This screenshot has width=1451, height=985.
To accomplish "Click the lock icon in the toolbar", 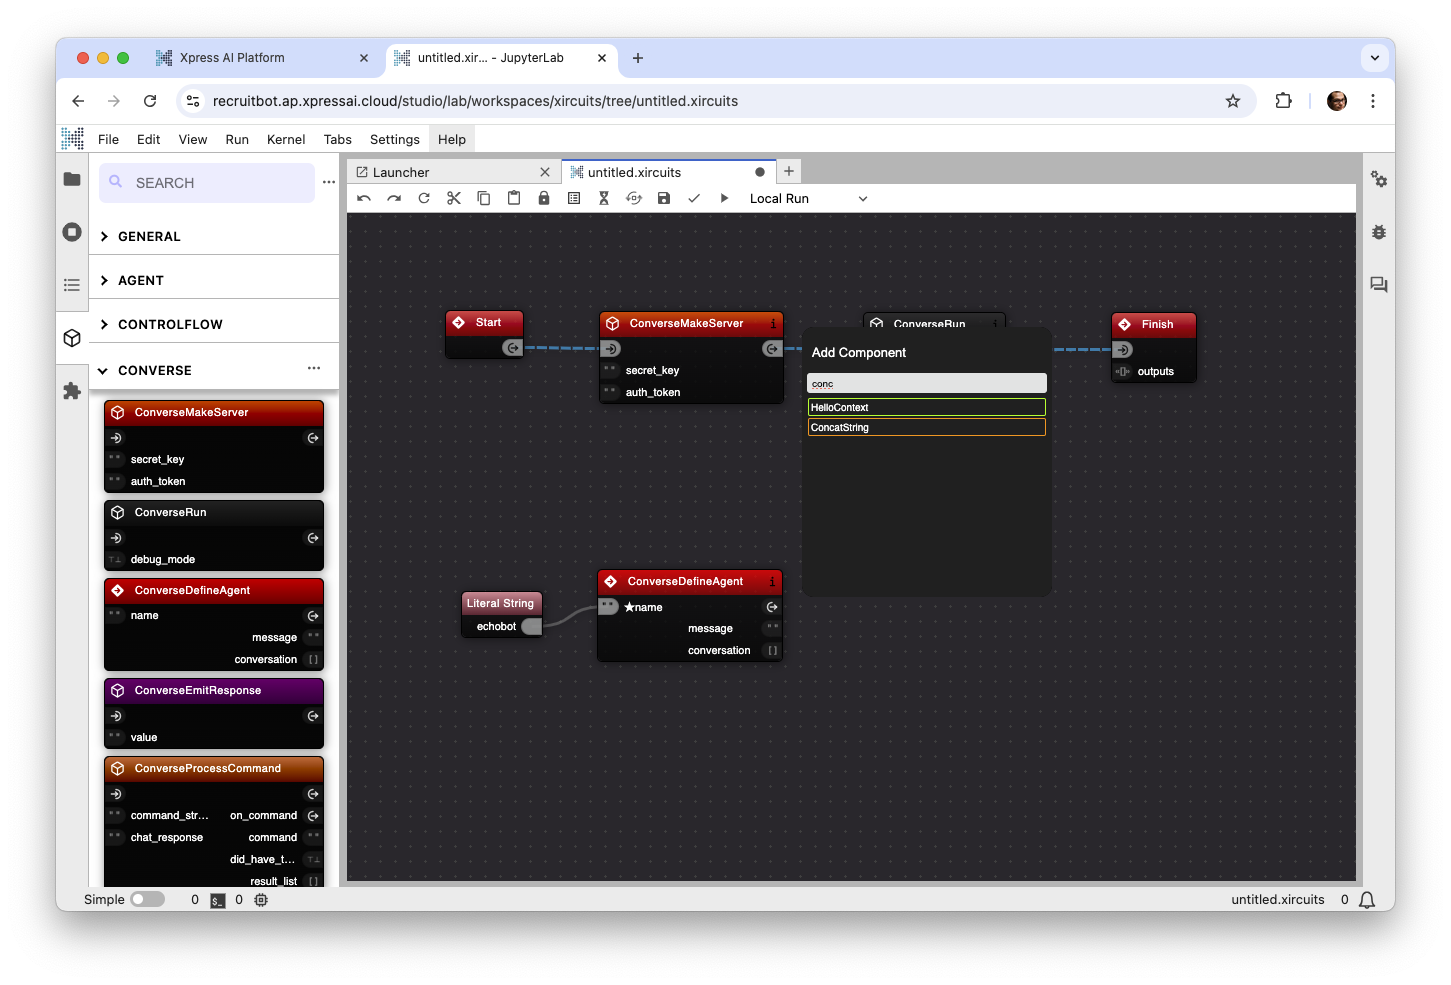I will [x=544, y=198].
